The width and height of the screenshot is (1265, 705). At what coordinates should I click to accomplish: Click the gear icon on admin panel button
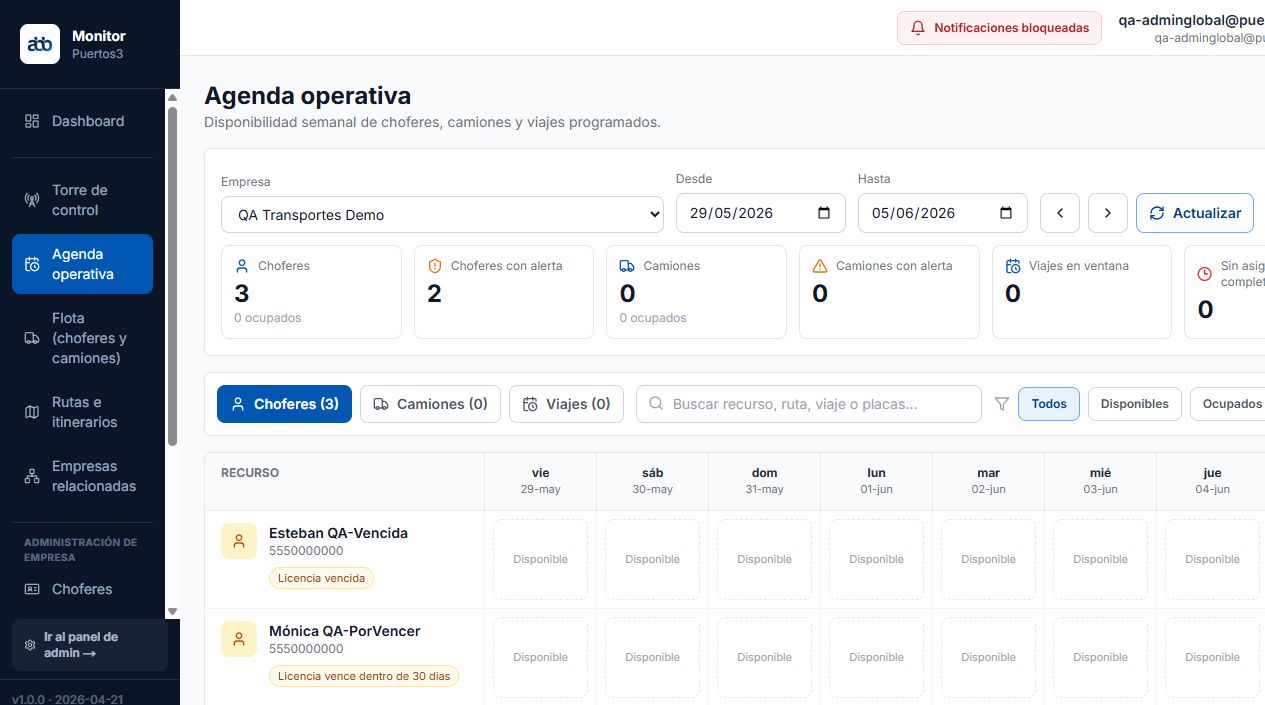tap(30, 645)
